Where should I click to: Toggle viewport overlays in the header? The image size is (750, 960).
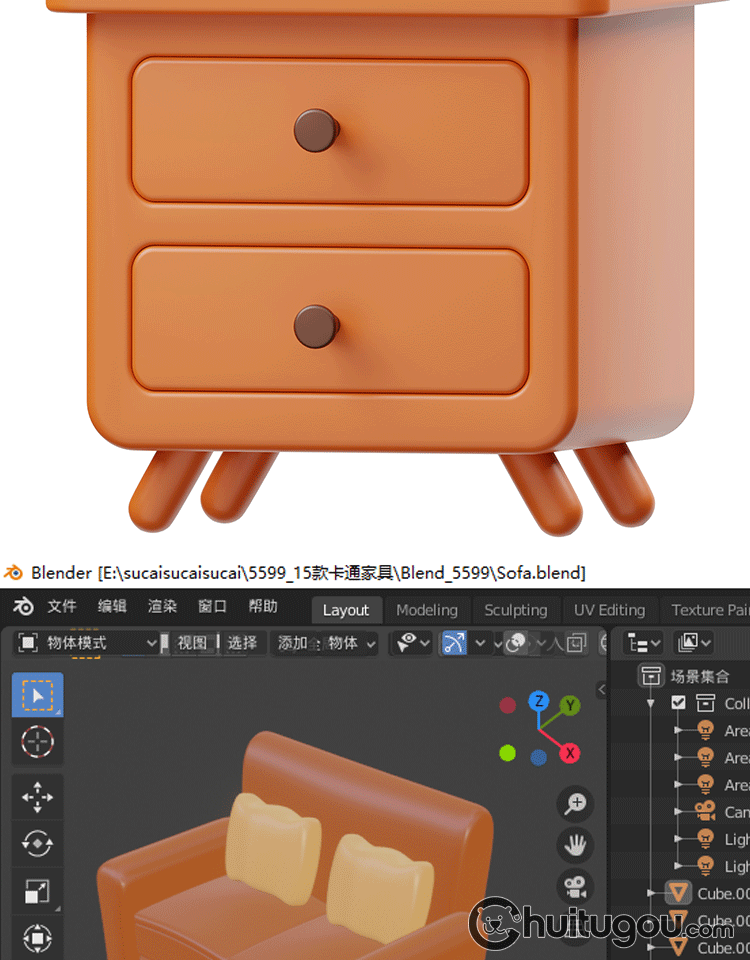[x=517, y=643]
